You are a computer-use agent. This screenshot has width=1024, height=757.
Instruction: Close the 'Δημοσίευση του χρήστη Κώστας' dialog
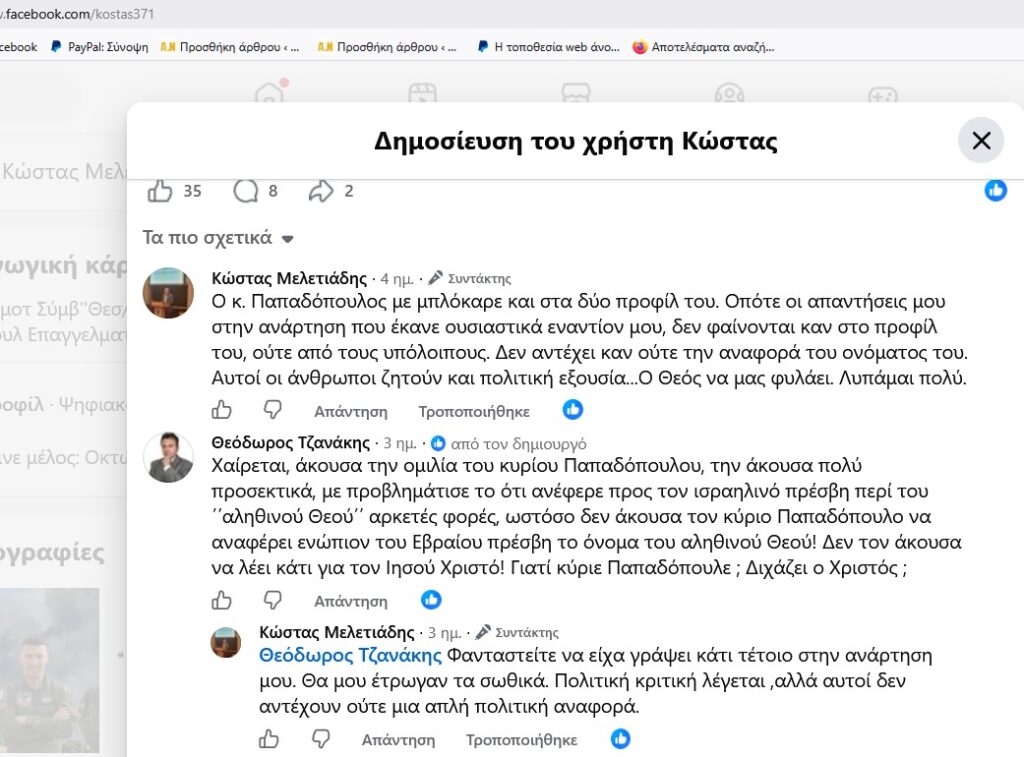click(x=981, y=140)
